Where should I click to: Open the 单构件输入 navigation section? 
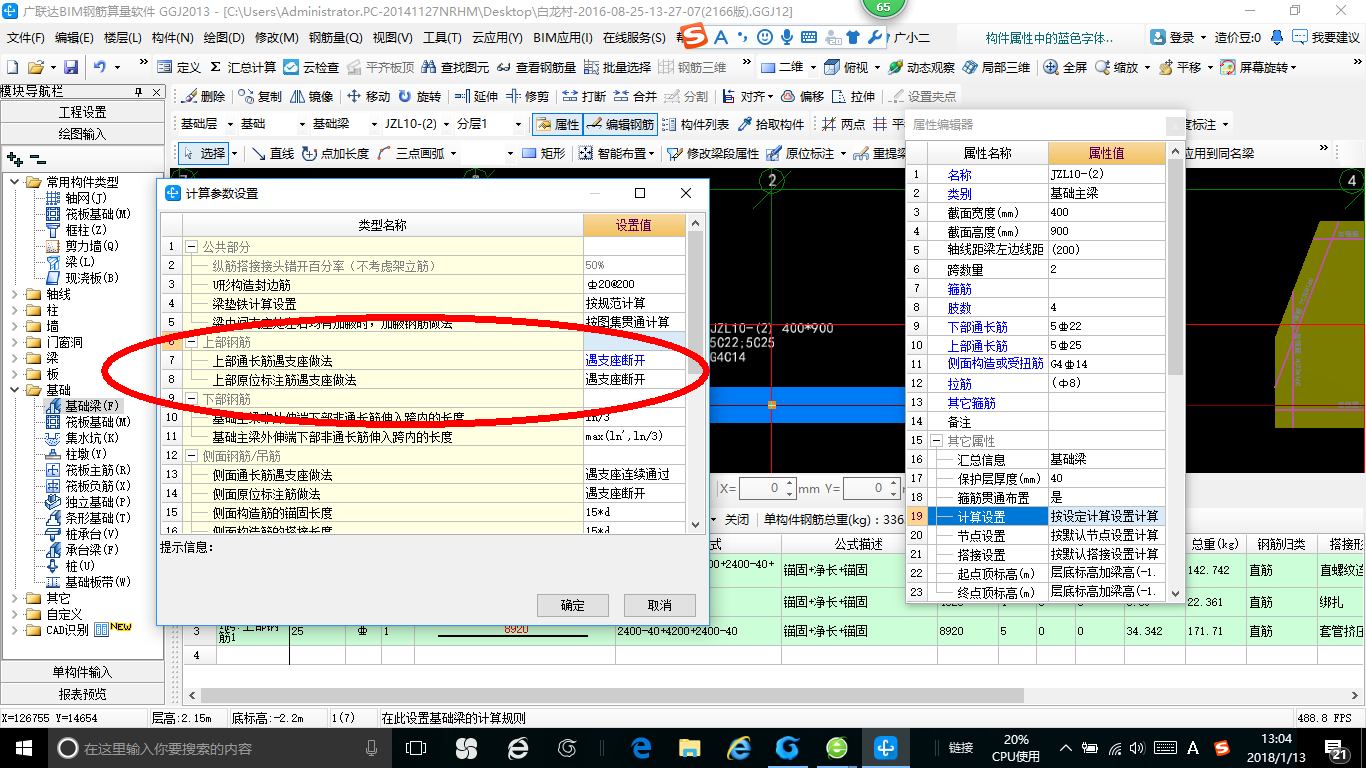[x=82, y=672]
